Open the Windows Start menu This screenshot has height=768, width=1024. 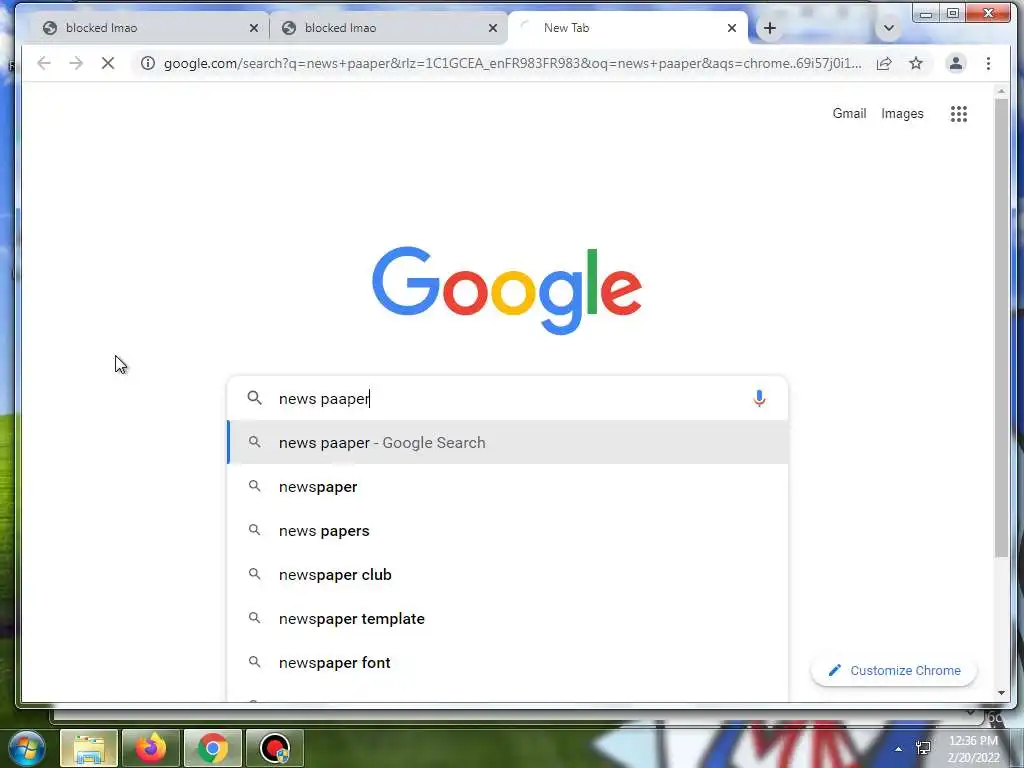click(x=26, y=748)
